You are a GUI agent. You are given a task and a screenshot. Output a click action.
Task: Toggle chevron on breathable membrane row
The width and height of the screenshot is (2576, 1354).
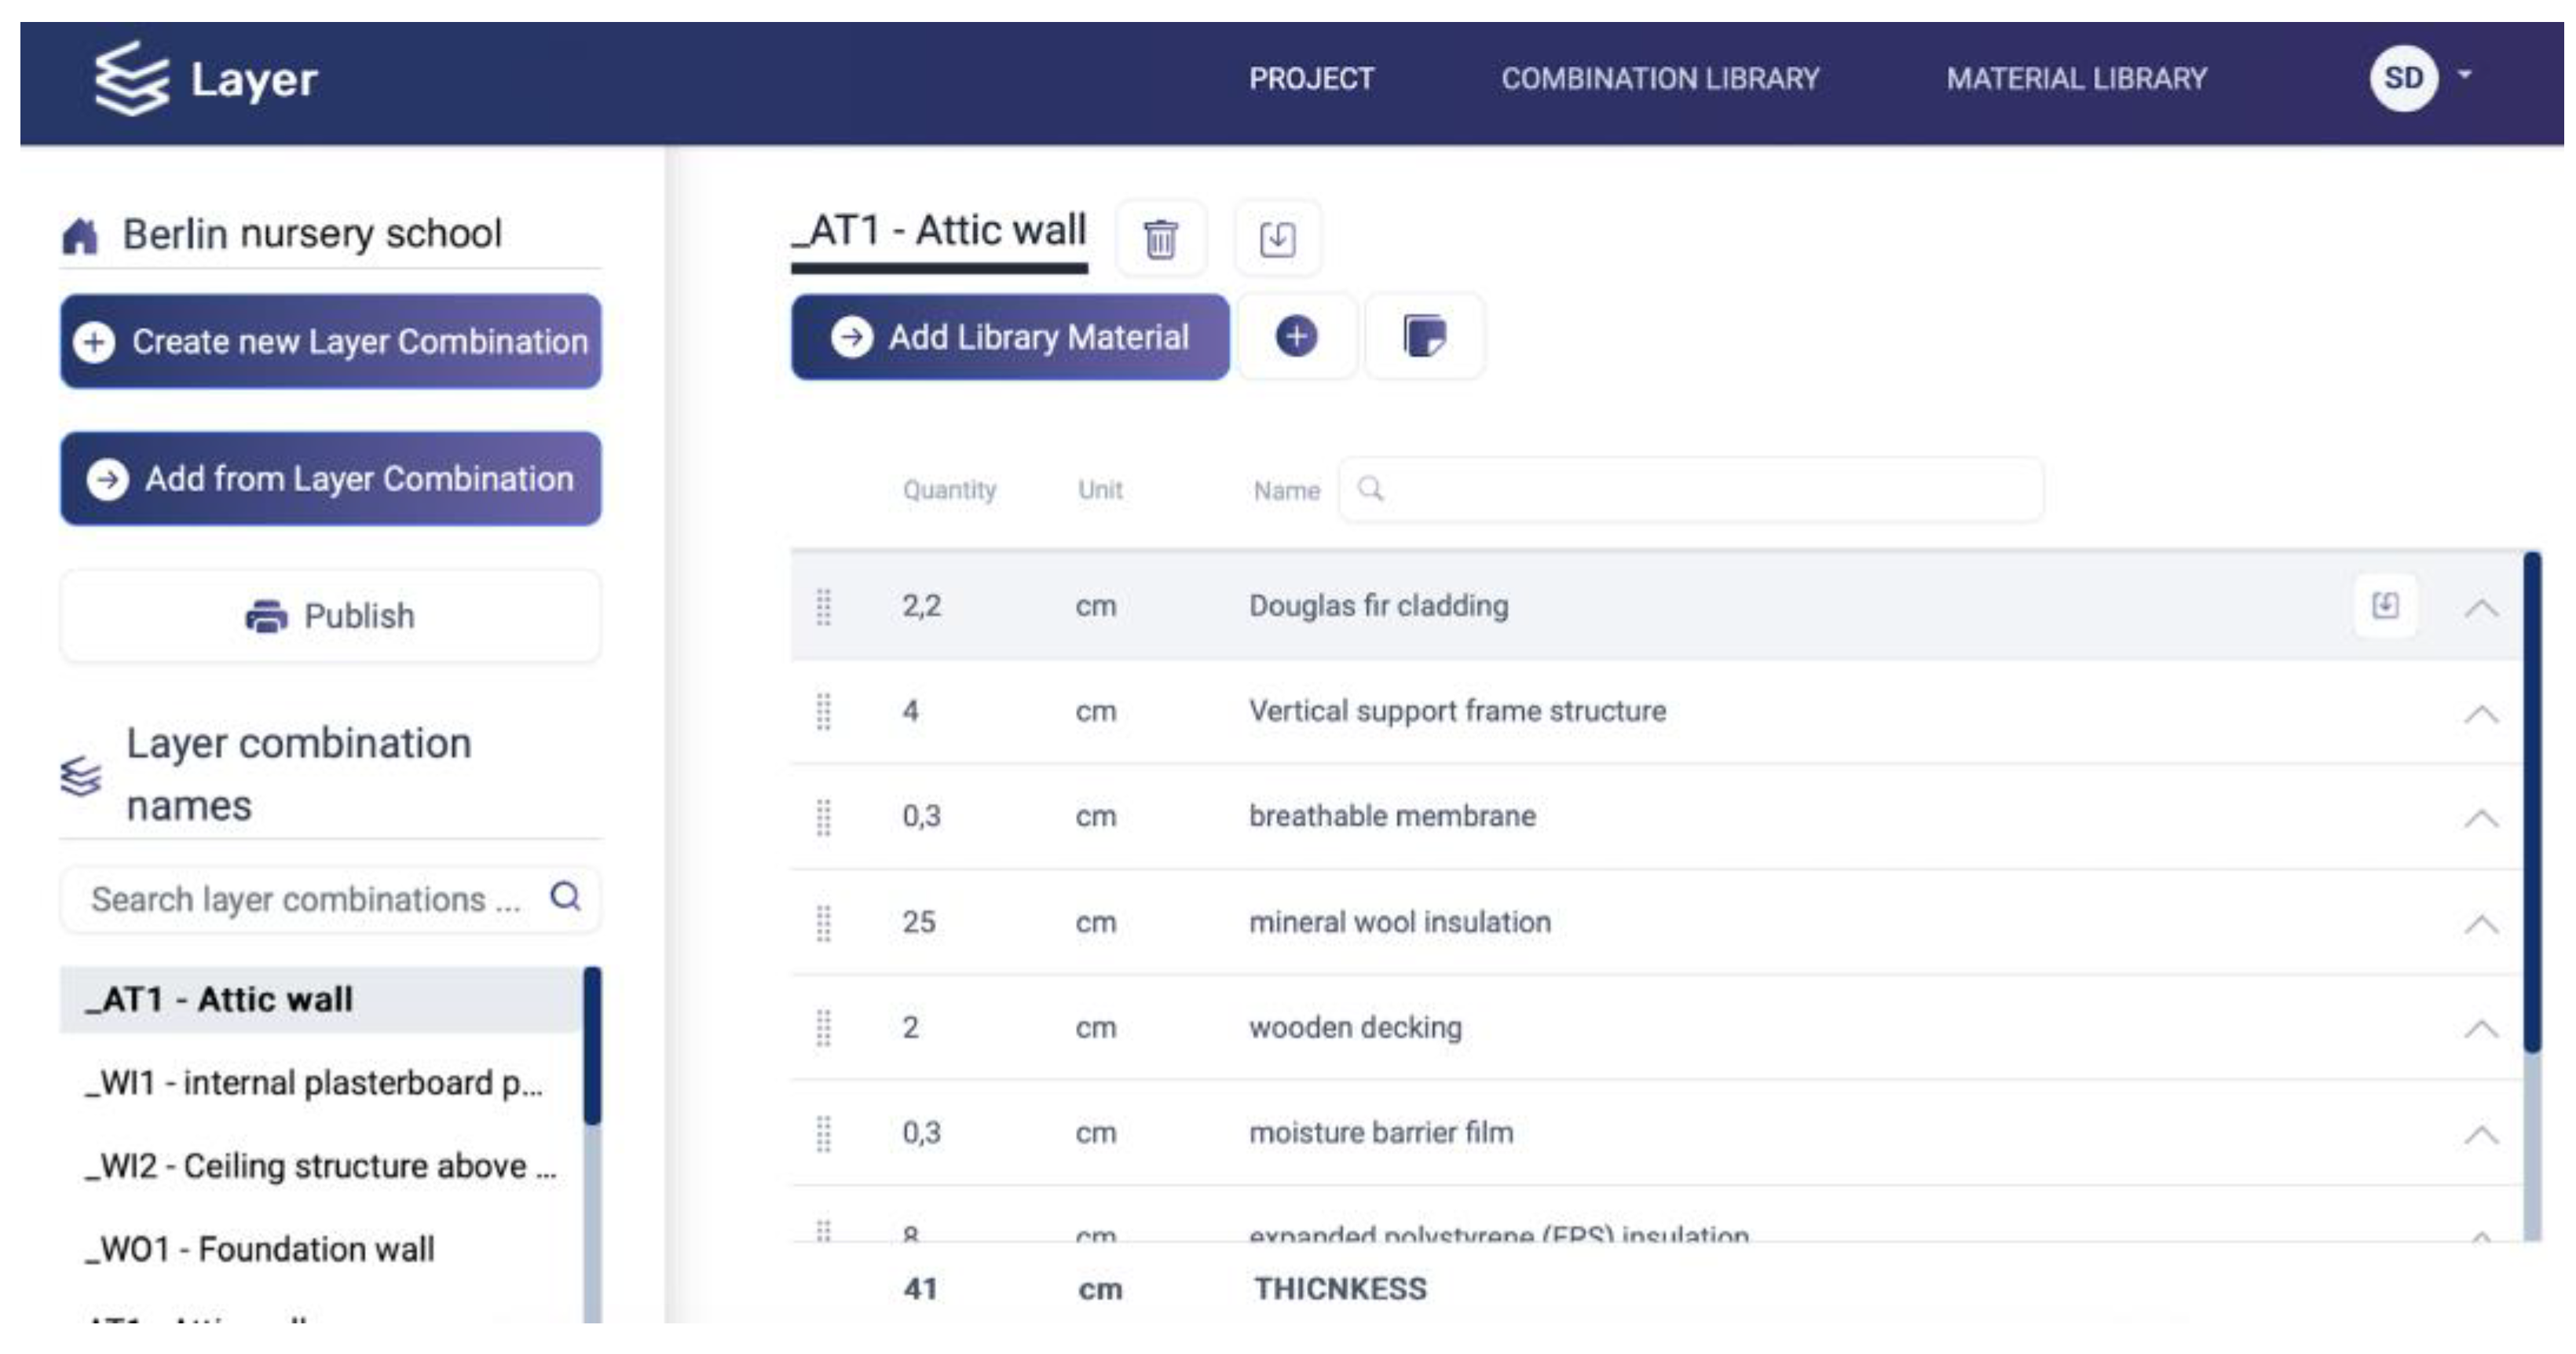(2481, 818)
